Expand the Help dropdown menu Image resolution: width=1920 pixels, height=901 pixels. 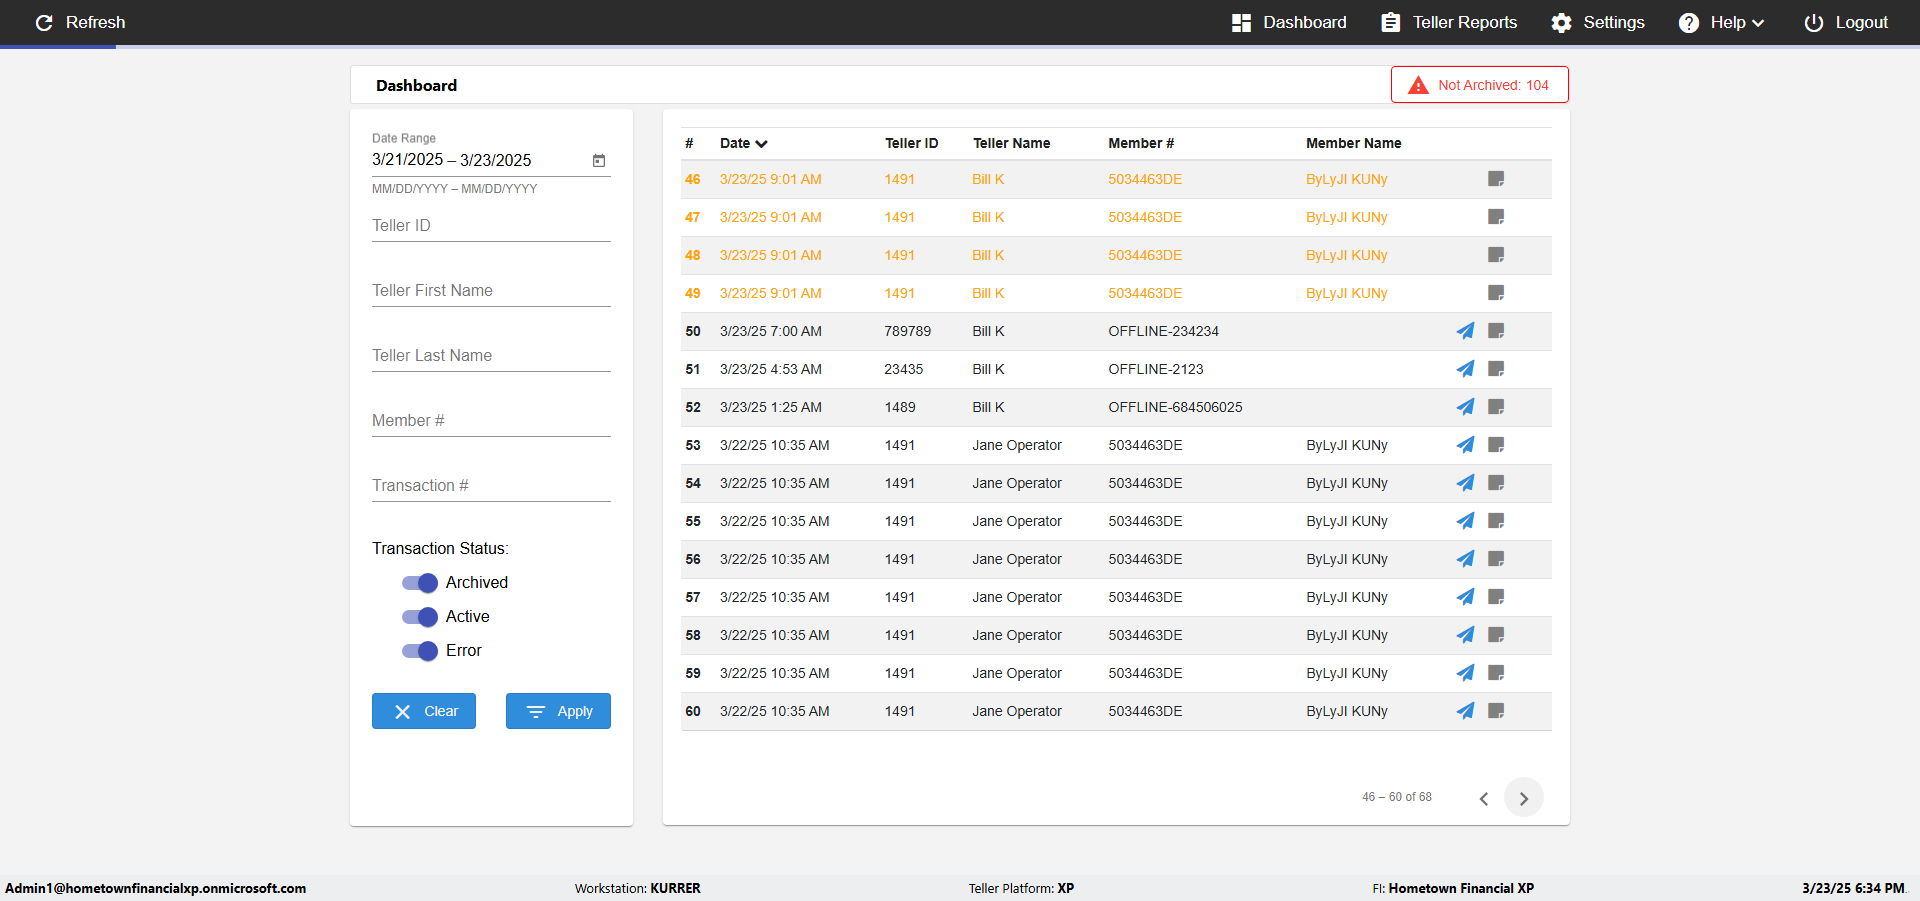[1721, 22]
